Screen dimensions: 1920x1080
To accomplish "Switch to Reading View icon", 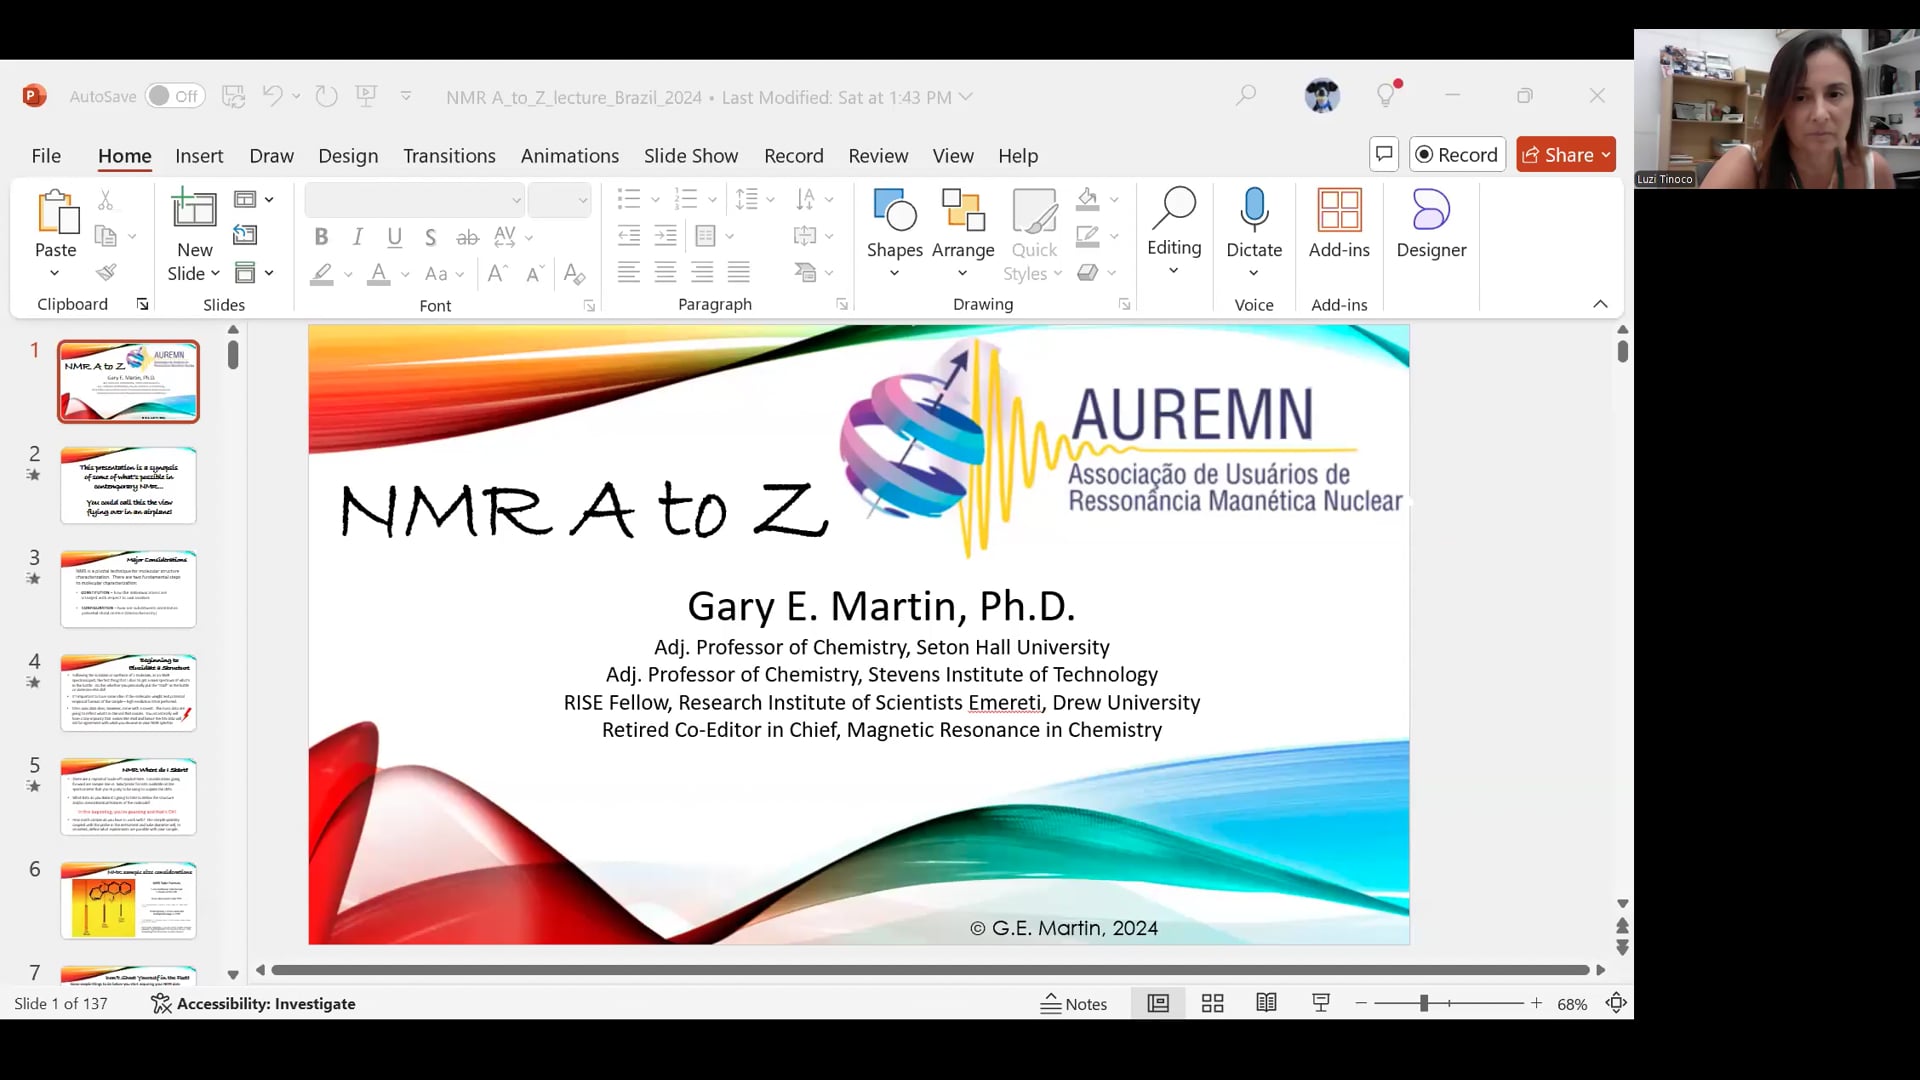I will pos(1266,1002).
